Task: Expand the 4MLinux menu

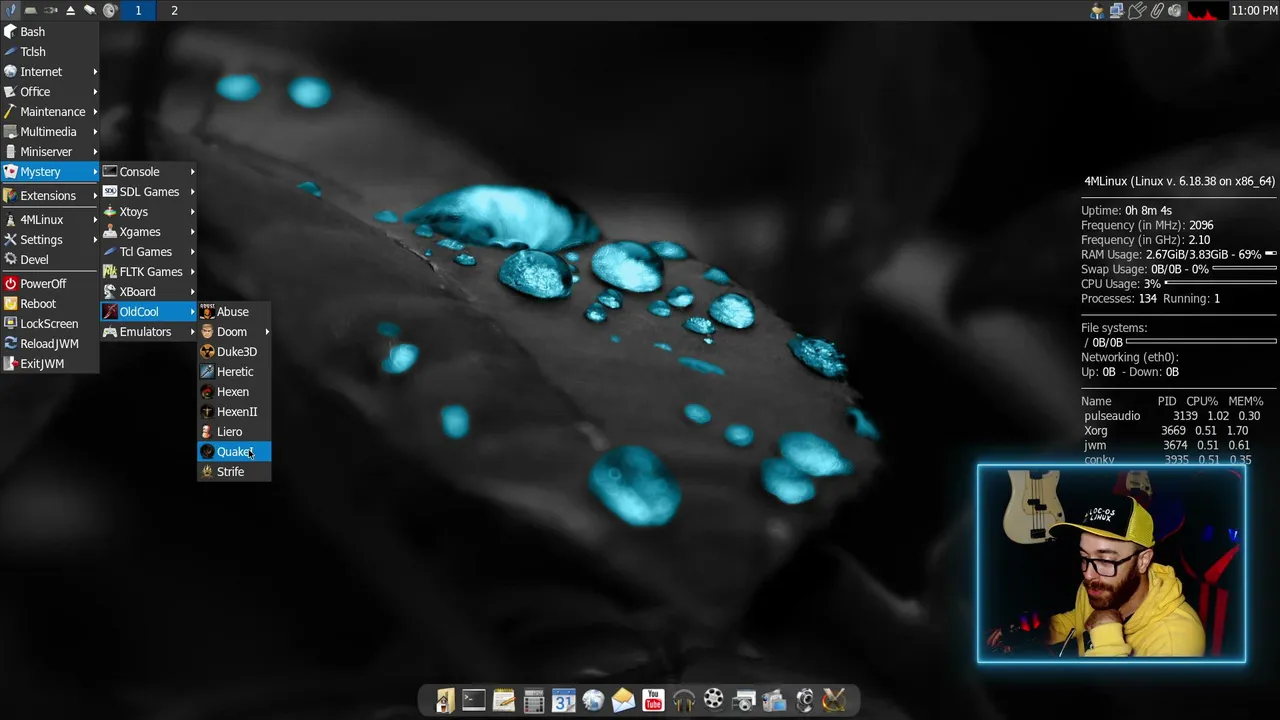Action: 50,220
